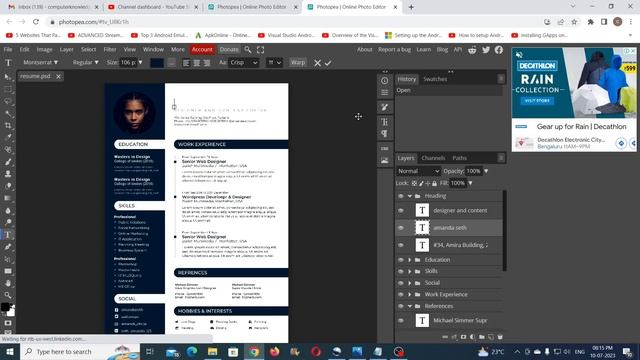Viewport: 640px width, 360px height.
Task: Open the Regular font style dropdown
Action: click(x=85, y=62)
